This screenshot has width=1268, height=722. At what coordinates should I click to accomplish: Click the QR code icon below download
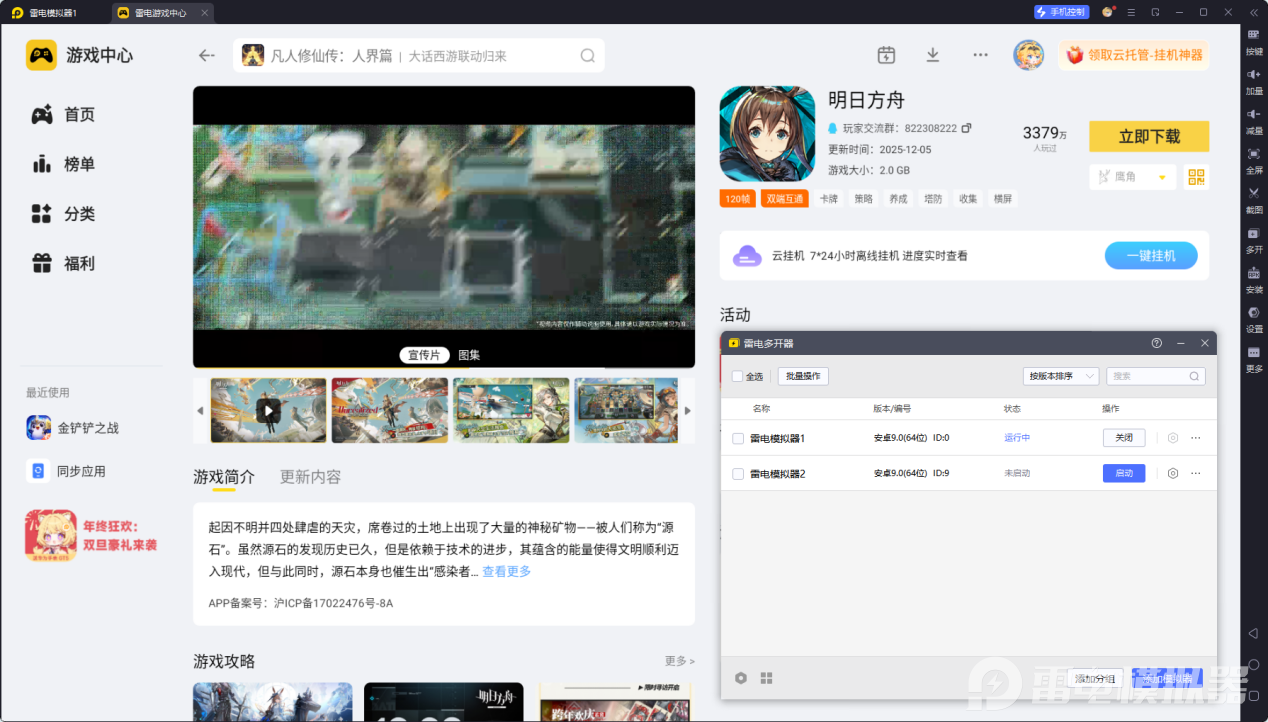(x=1196, y=177)
